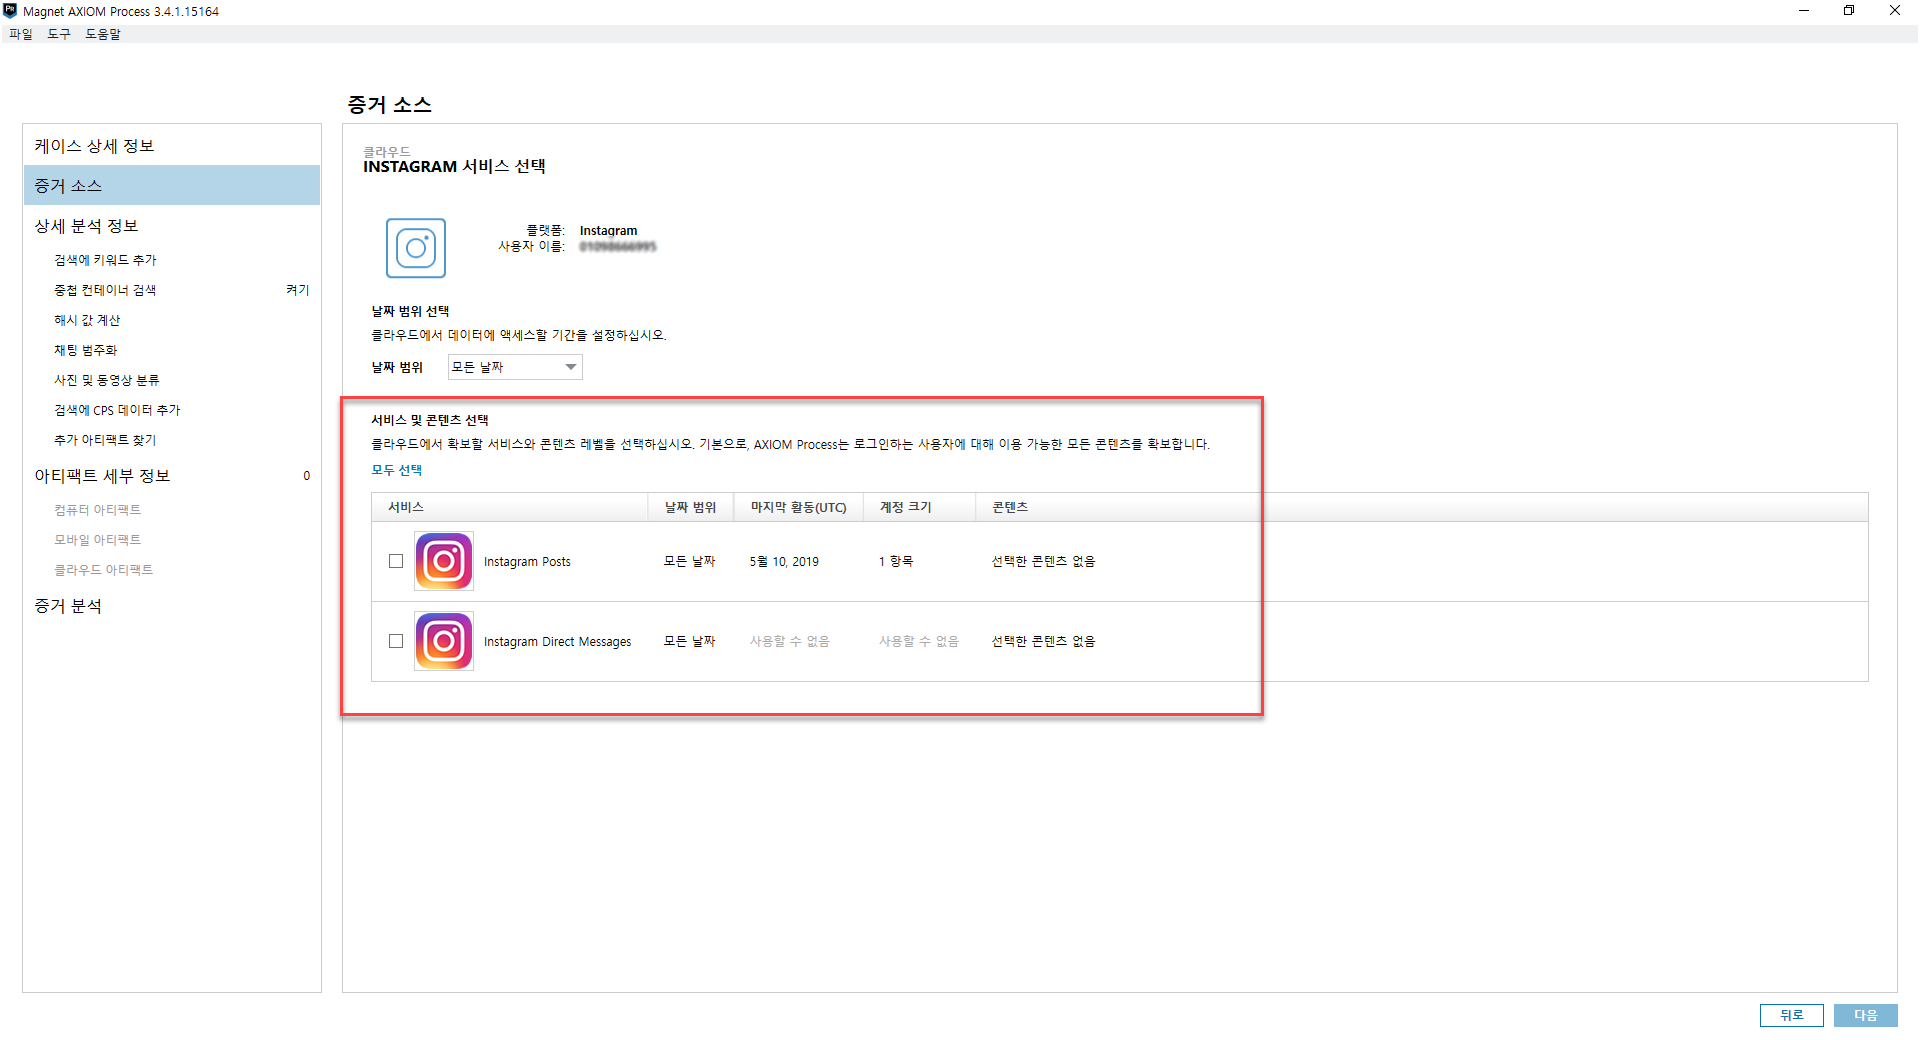Click 컴퓨터 아티팩트 sidebar entry
The image size is (1920, 1040).
[98, 510]
